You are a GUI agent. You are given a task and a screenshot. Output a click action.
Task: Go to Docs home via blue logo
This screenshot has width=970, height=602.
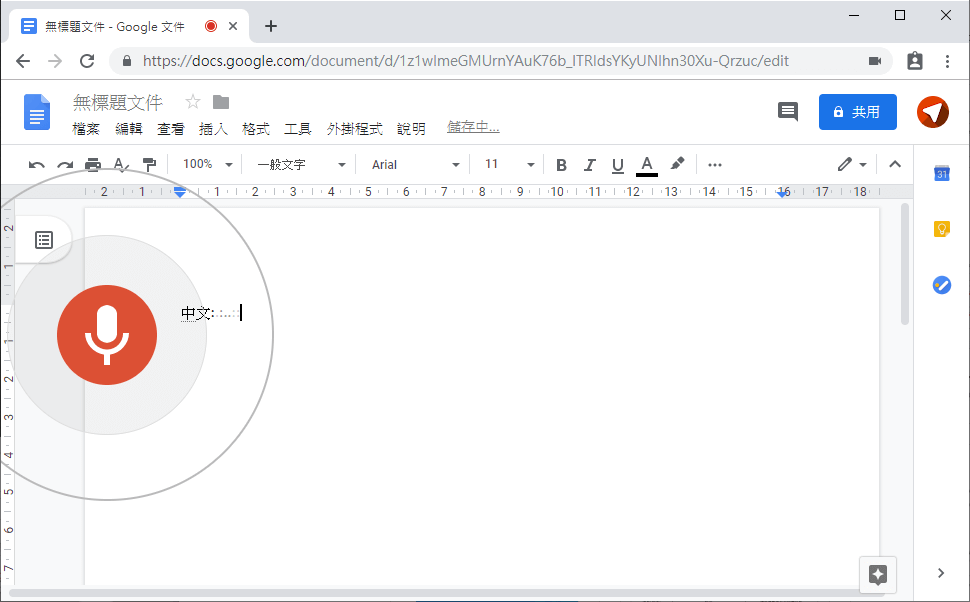pyautogui.click(x=37, y=112)
